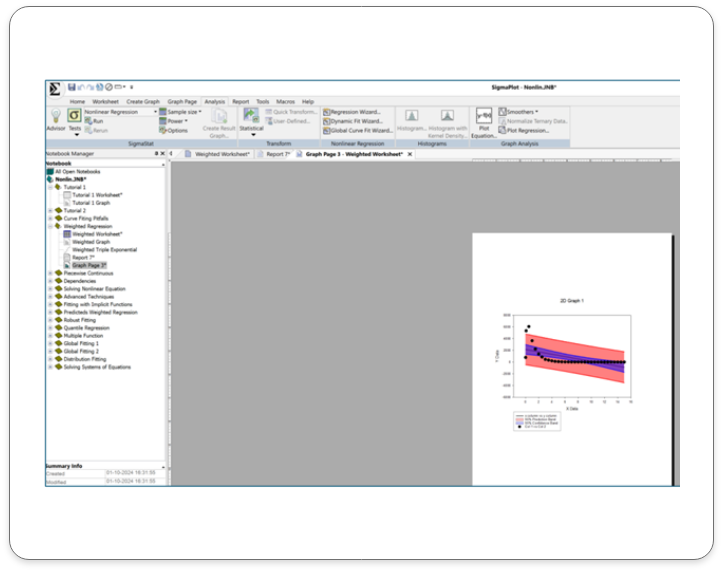The image size is (723, 572).
Task: Switch to the Report 7 document tab
Action: 274,154
